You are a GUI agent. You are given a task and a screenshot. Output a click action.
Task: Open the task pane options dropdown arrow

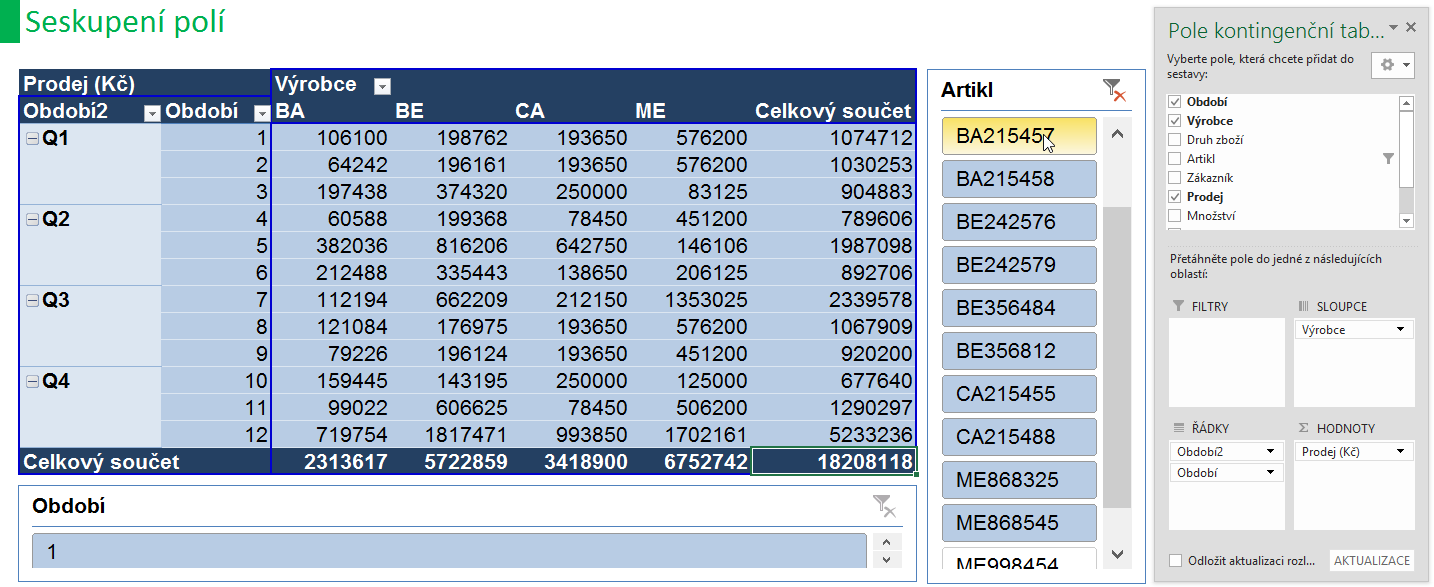pos(1394,29)
